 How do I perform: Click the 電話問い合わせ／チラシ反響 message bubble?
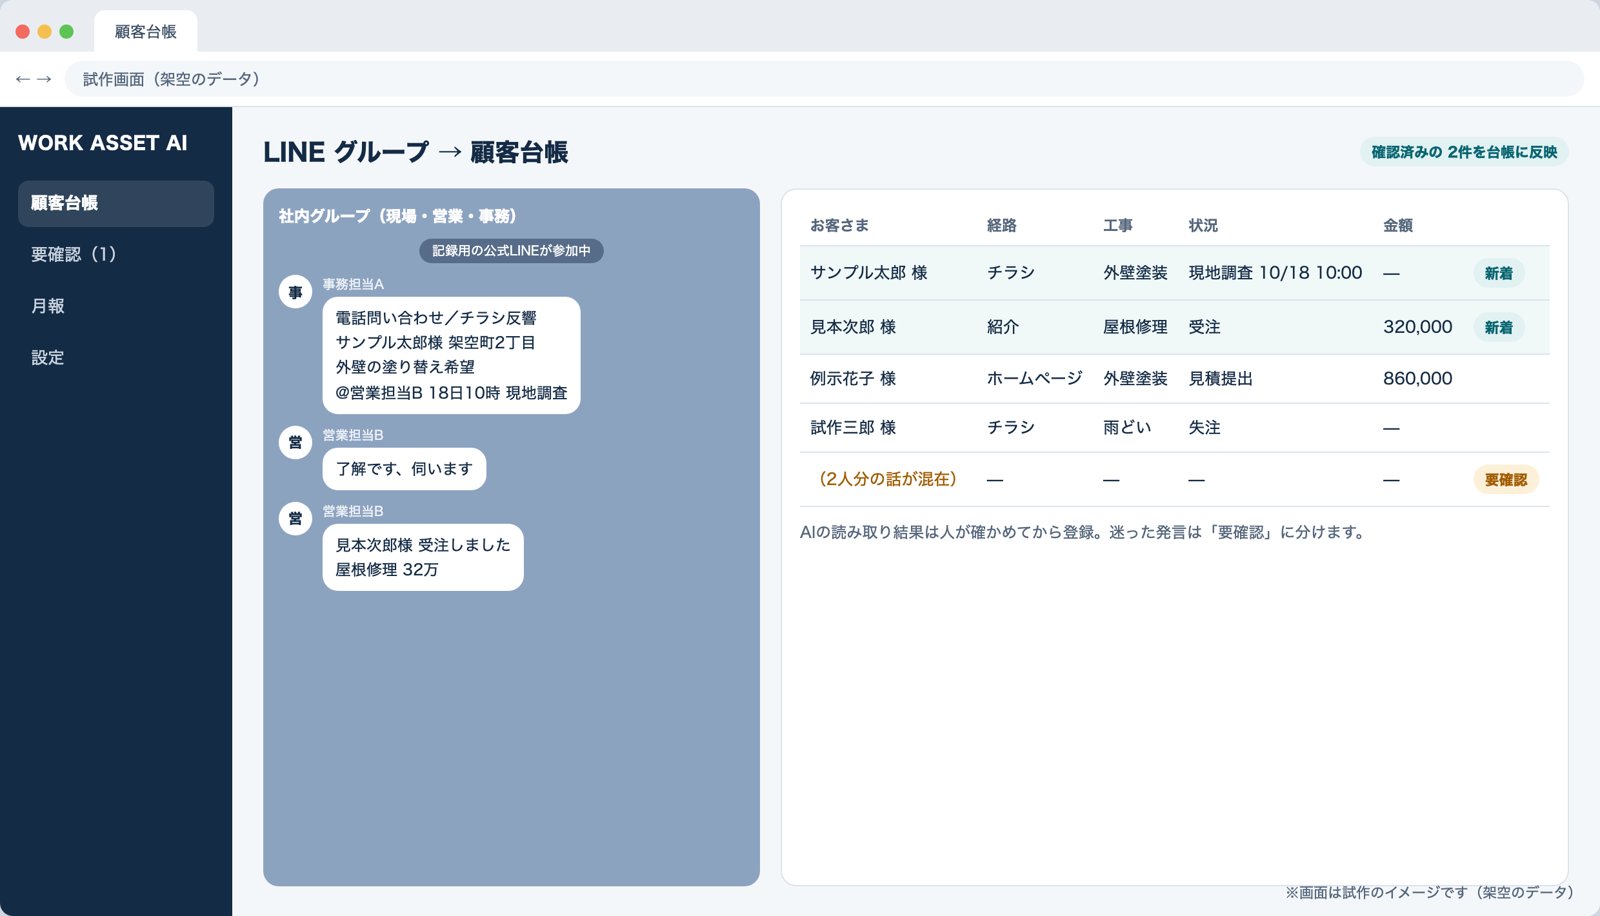click(451, 355)
